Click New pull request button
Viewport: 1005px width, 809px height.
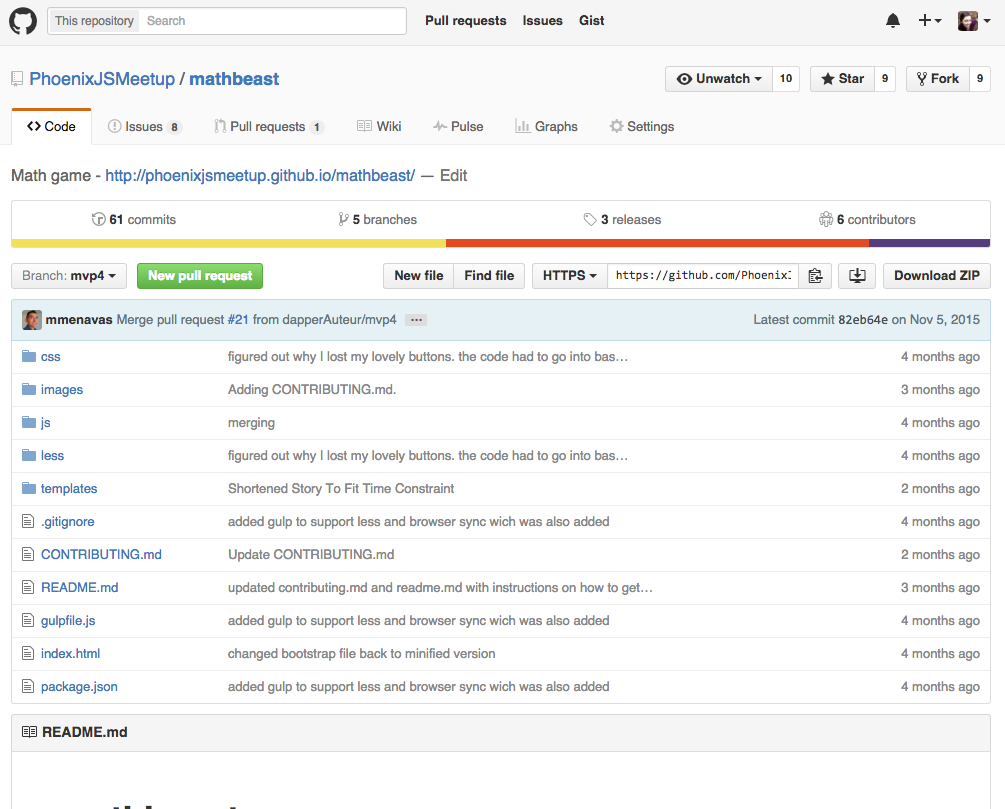click(200, 276)
